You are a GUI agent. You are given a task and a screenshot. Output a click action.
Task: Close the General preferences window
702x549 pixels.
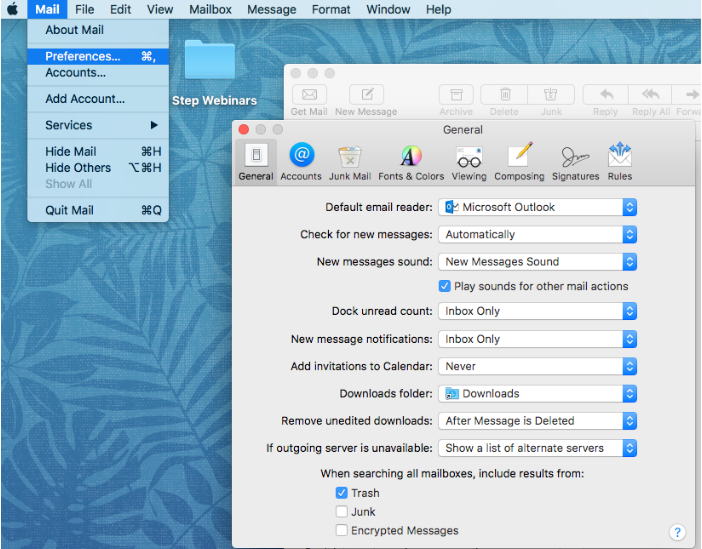coord(244,129)
